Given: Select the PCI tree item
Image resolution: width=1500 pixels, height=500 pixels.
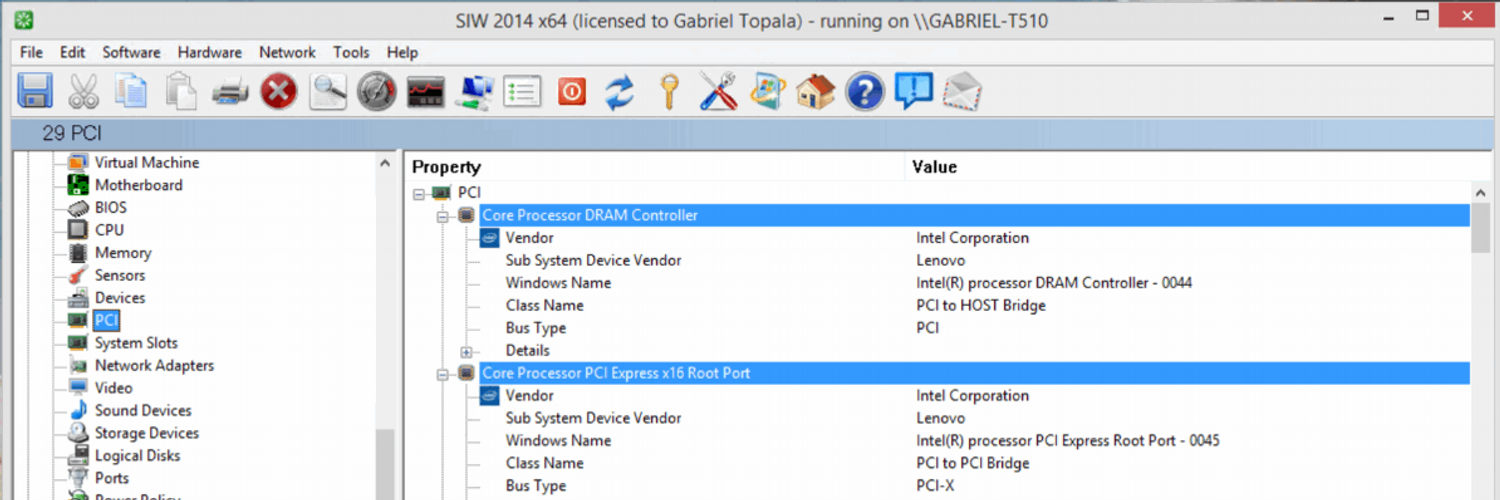Looking at the screenshot, I should [x=106, y=321].
